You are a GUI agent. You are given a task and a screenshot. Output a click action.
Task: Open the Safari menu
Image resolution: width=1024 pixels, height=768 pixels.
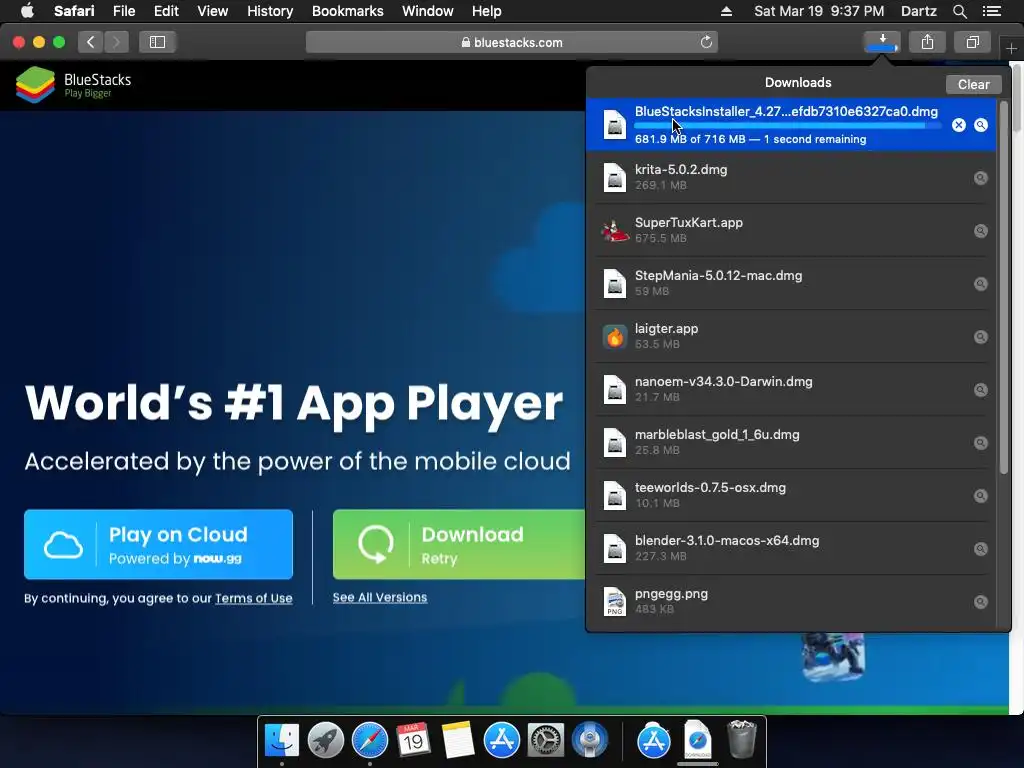pyautogui.click(x=74, y=11)
